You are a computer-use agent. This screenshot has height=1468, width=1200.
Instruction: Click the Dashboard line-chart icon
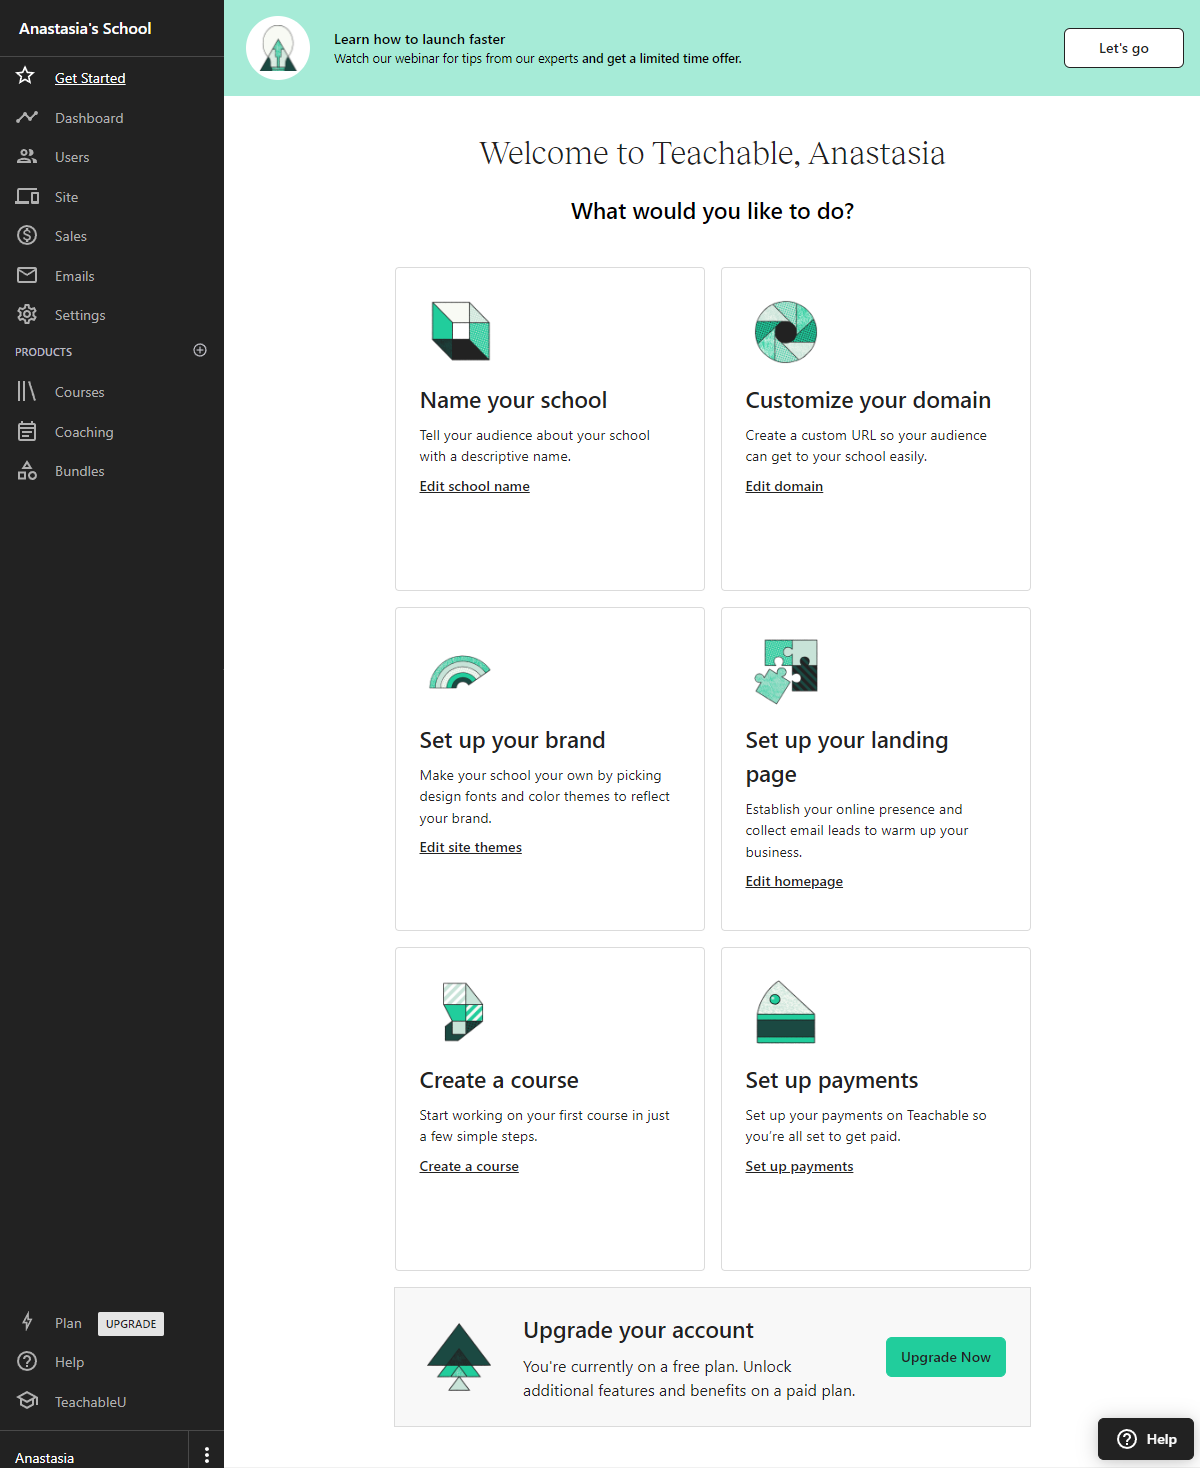click(27, 117)
